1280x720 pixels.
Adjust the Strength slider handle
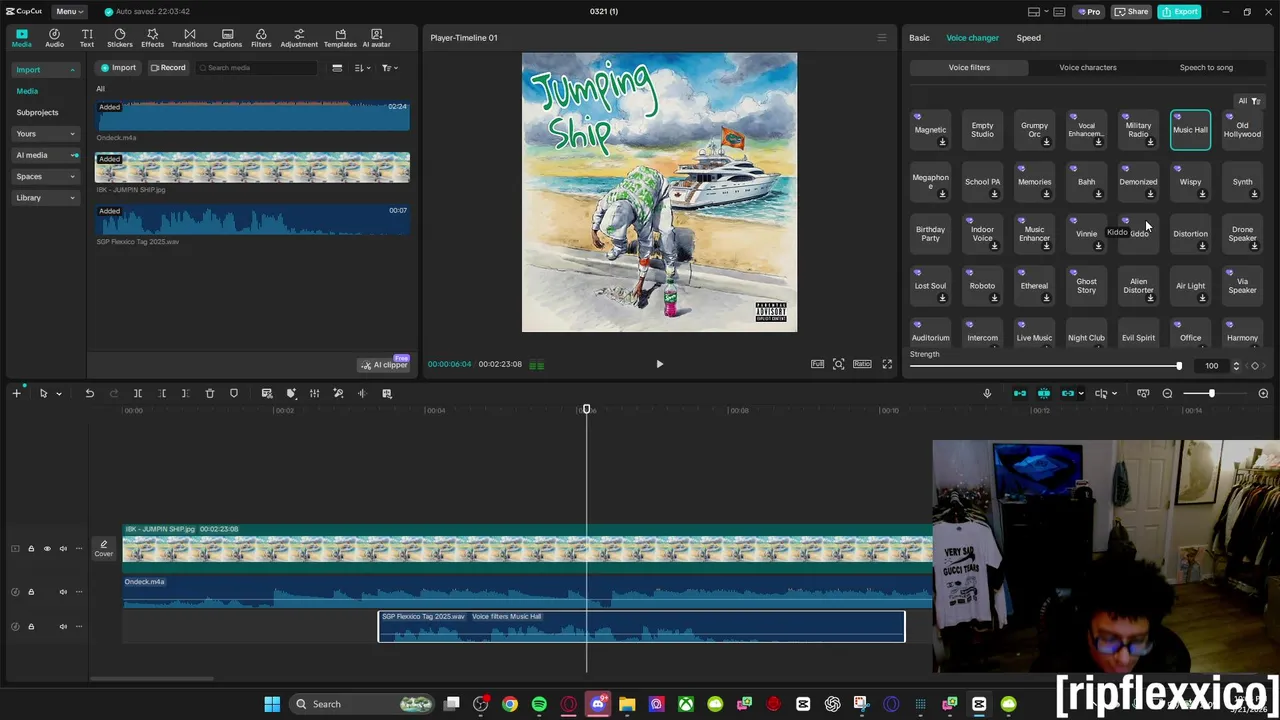(1179, 366)
